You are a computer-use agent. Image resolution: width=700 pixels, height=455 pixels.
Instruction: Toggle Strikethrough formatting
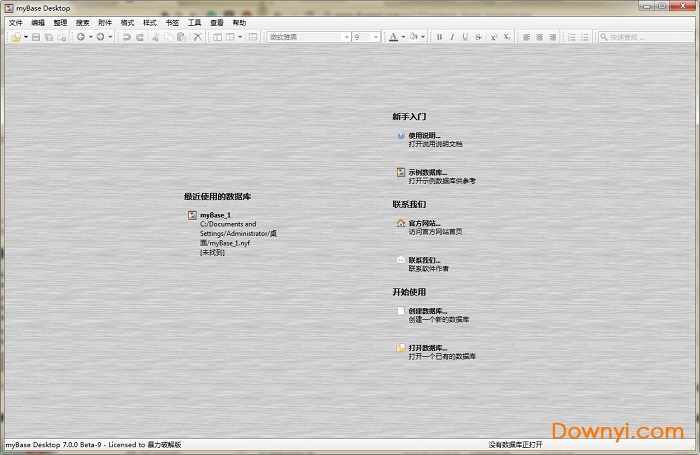click(478, 37)
